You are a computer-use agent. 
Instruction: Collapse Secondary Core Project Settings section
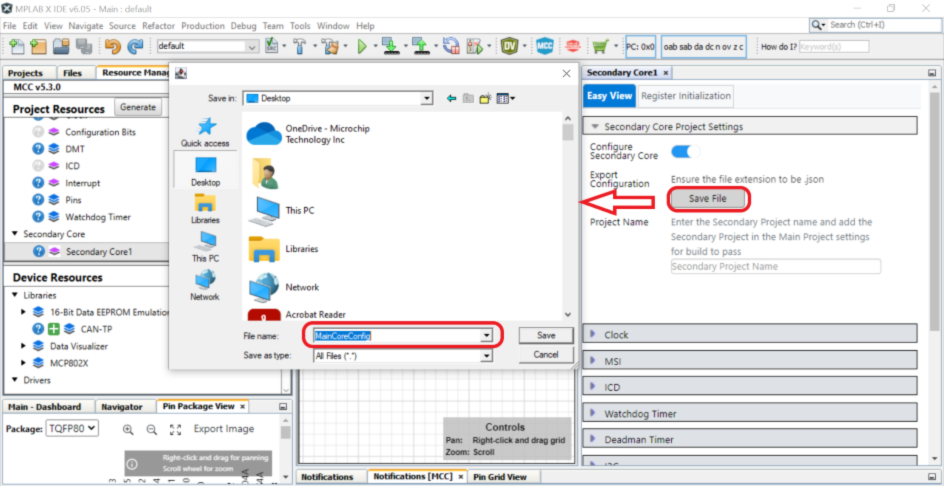pyautogui.click(x=750, y=126)
